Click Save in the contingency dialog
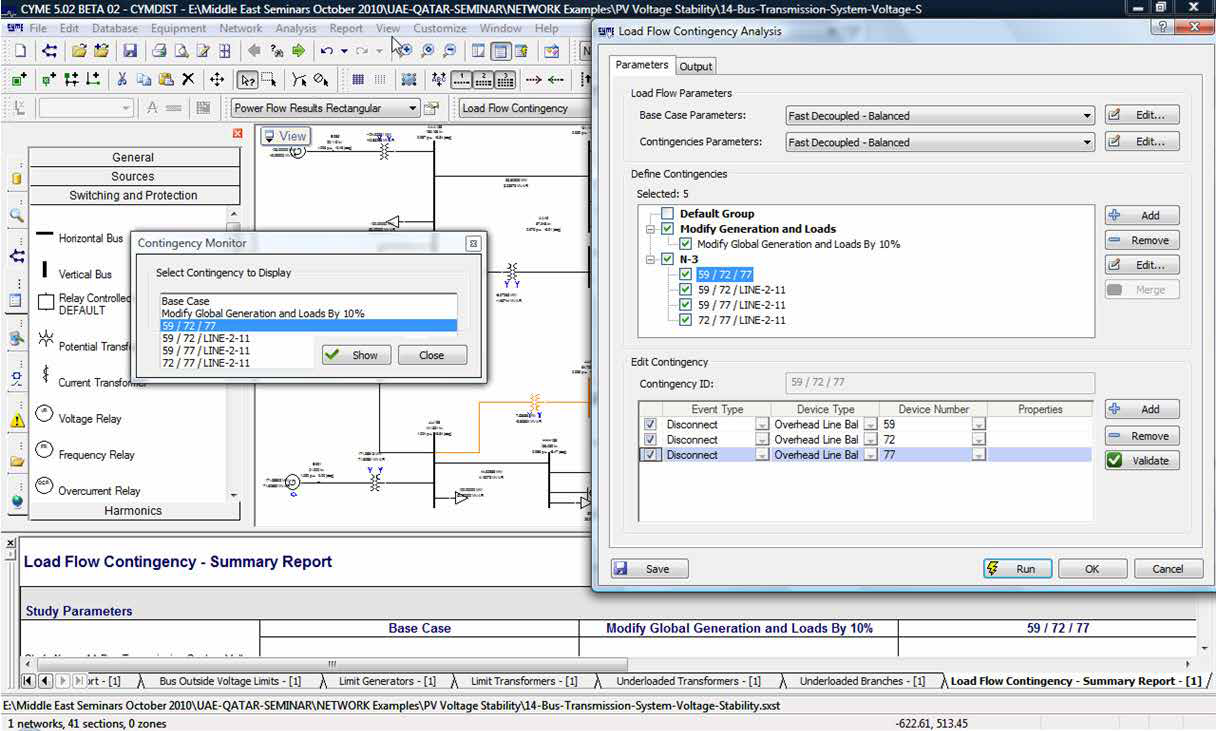The width and height of the screenshot is (1216, 731). click(649, 568)
